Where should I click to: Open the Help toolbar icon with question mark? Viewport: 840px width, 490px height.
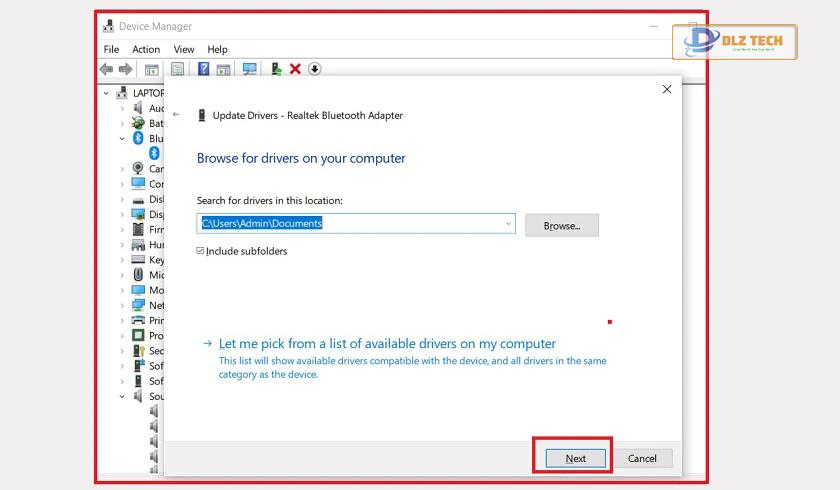pos(204,69)
